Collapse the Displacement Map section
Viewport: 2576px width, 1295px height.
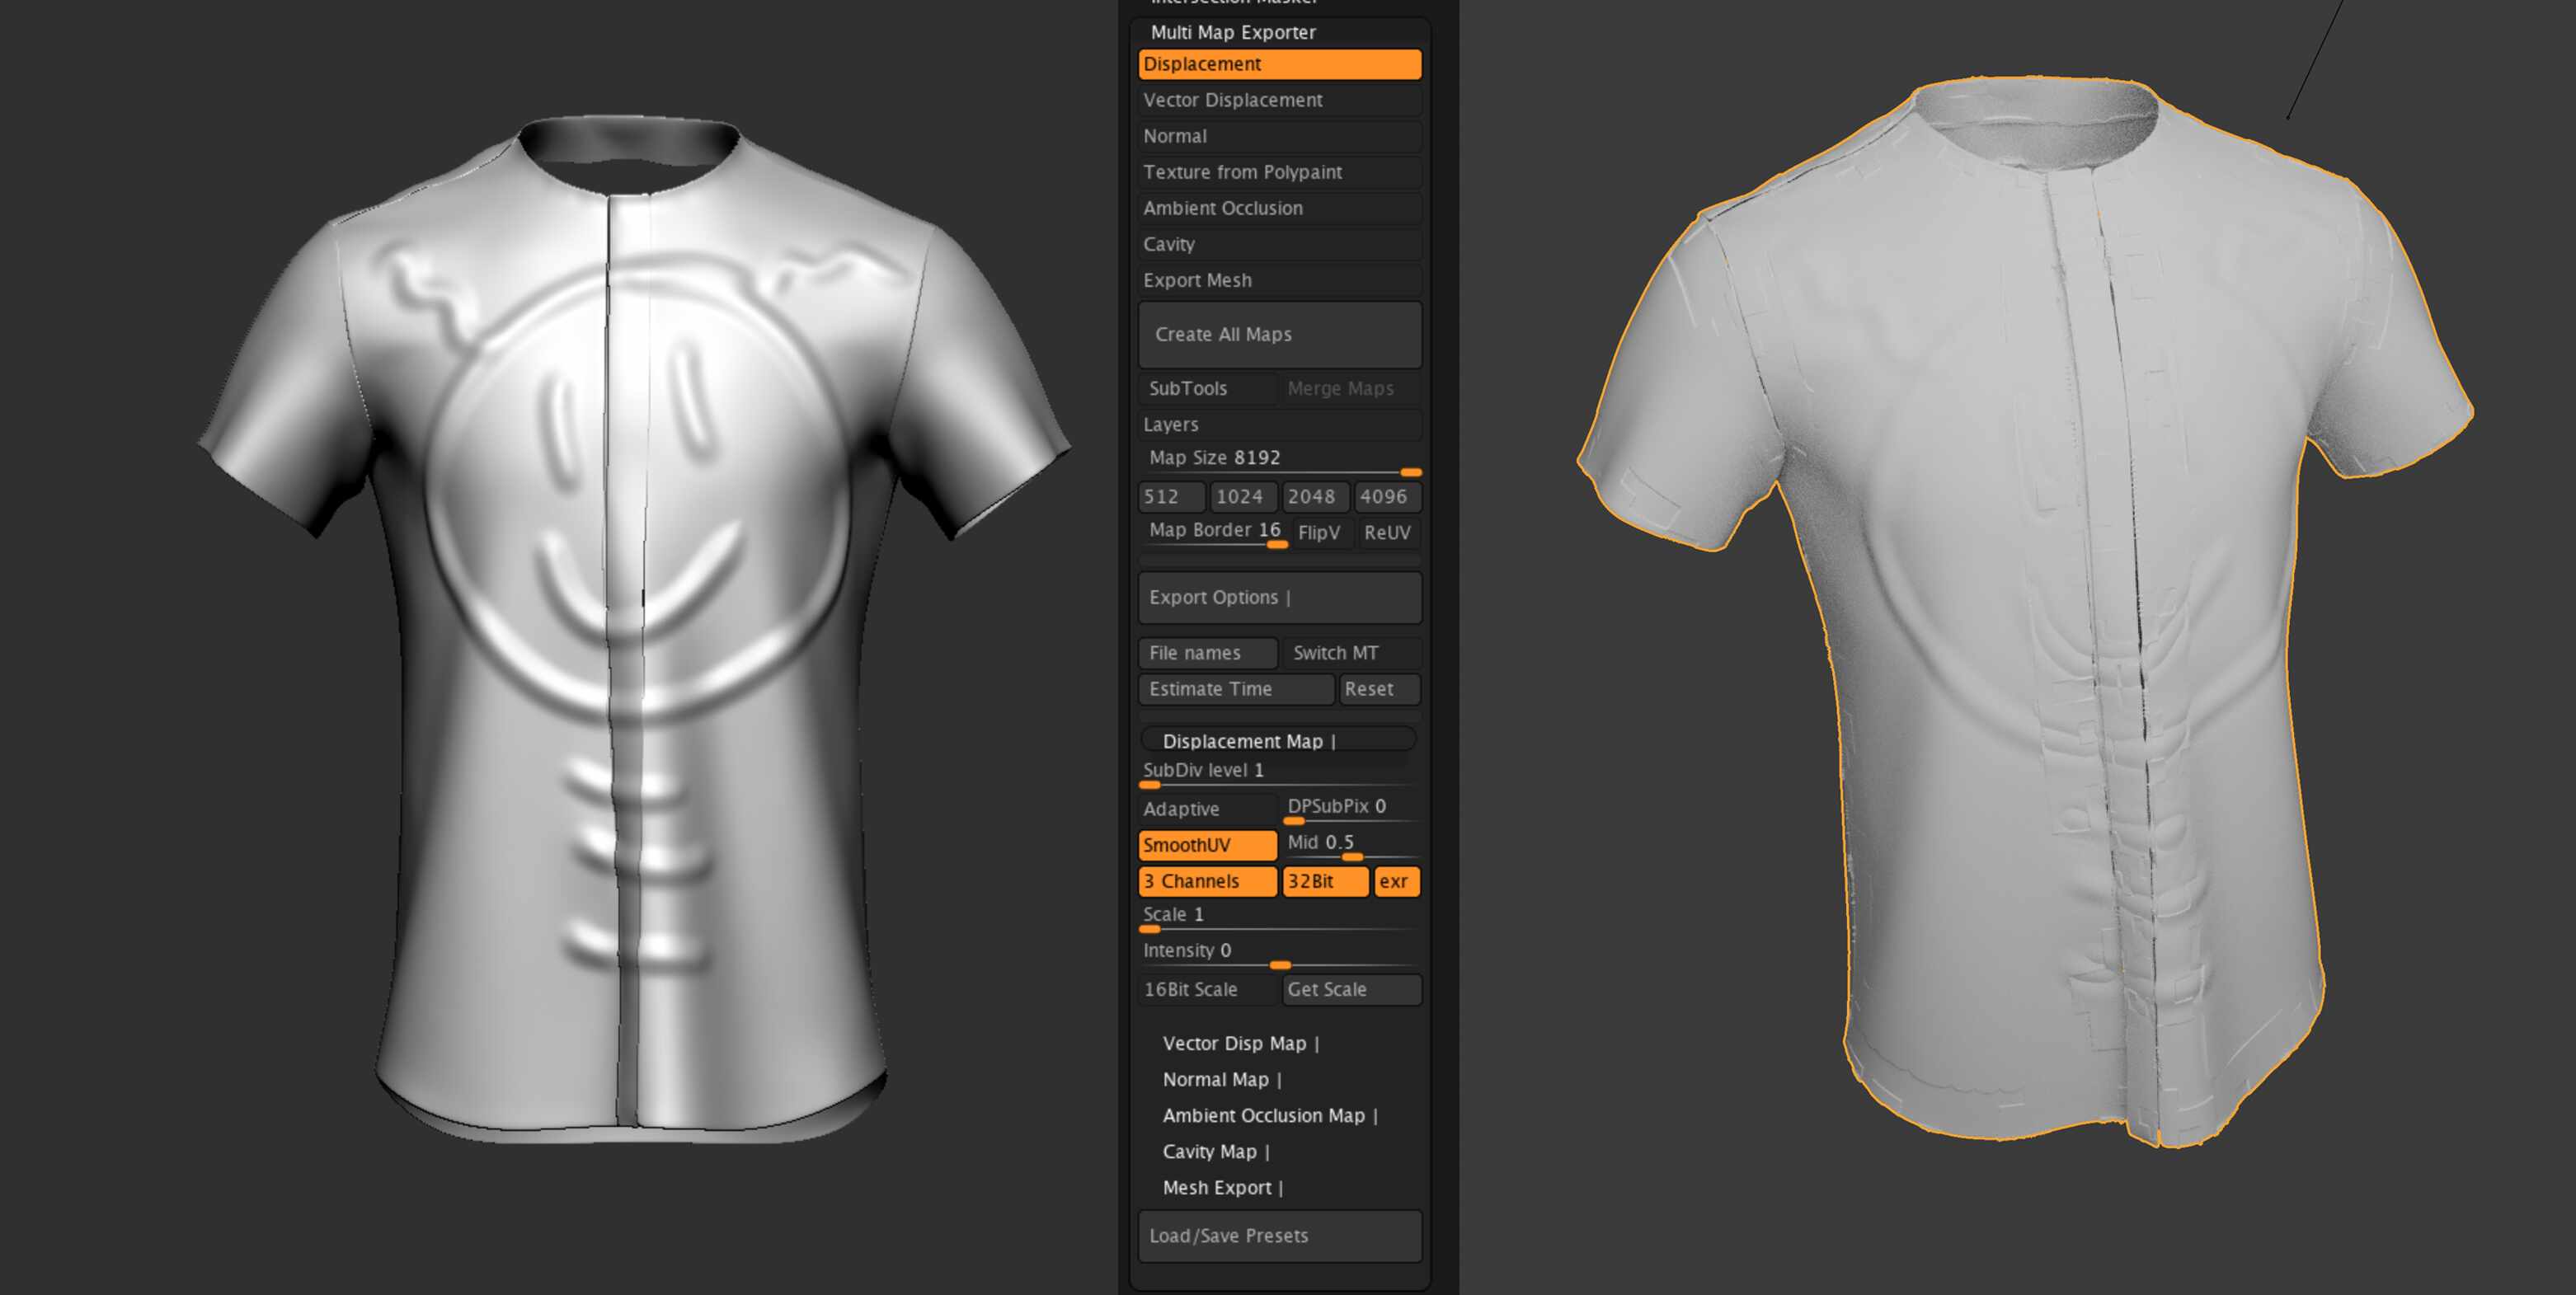tap(1279, 741)
